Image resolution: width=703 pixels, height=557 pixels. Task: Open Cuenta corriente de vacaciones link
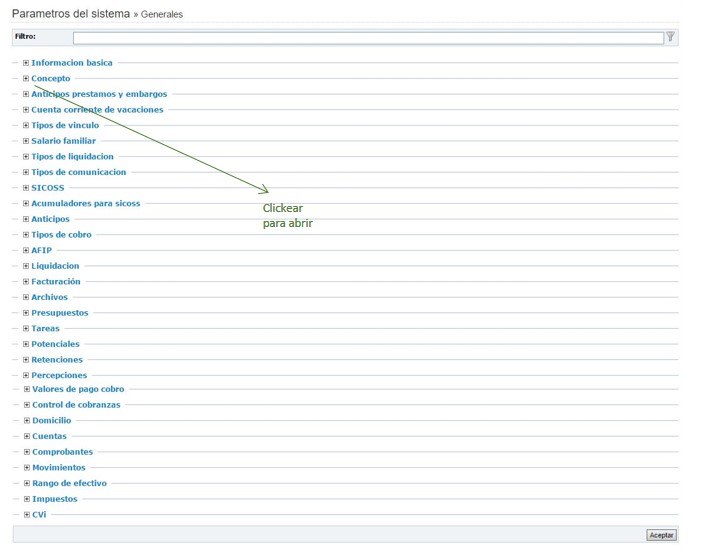click(x=96, y=110)
